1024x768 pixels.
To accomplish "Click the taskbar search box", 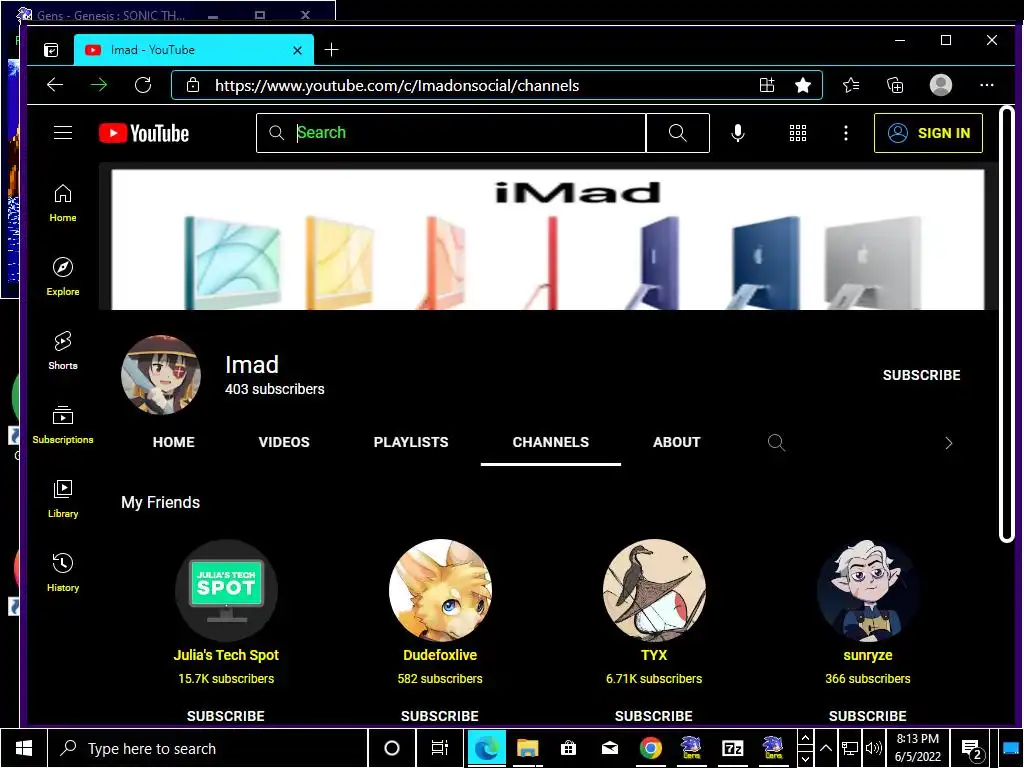I will (207, 748).
